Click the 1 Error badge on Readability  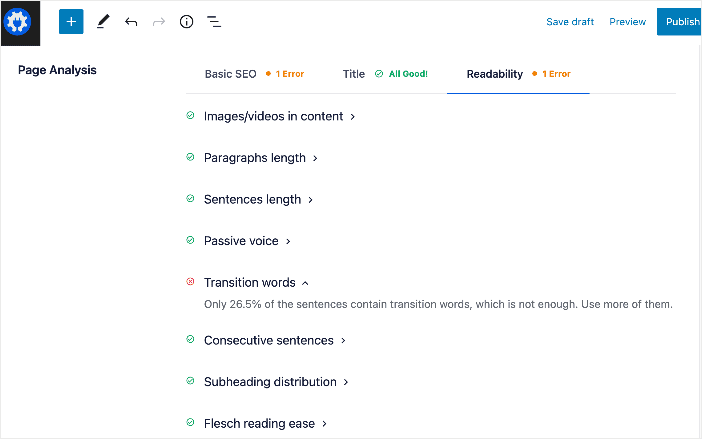pyautogui.click(x=551, y=74)
